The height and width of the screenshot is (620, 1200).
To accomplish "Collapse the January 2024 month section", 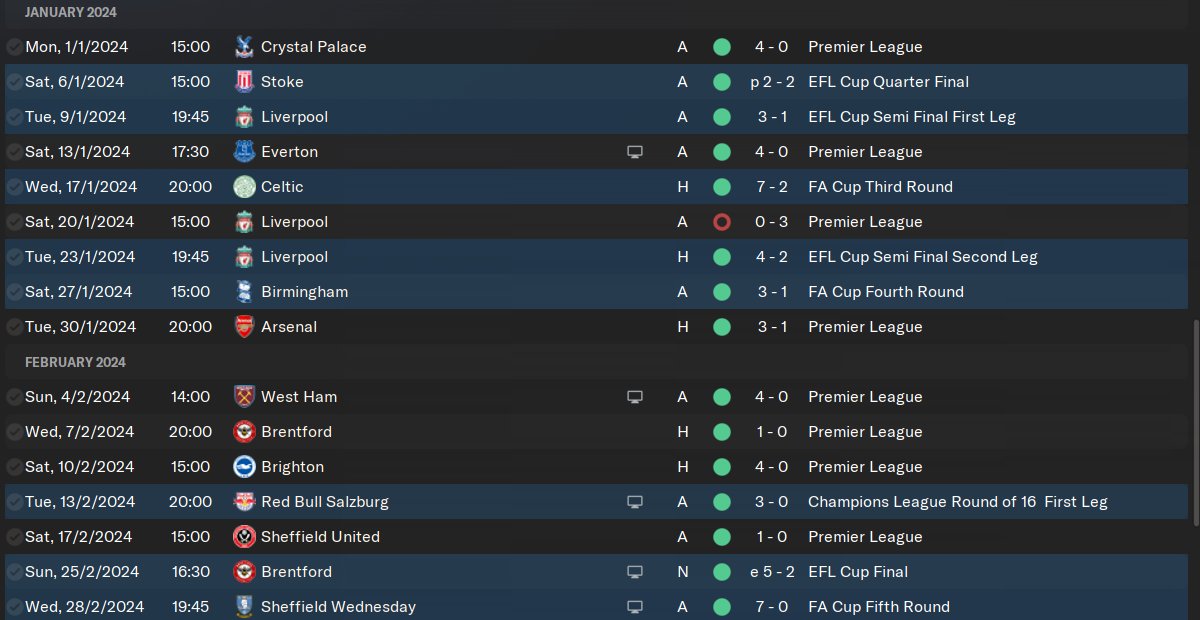I will pyautogui.click(x=71, y=12).
